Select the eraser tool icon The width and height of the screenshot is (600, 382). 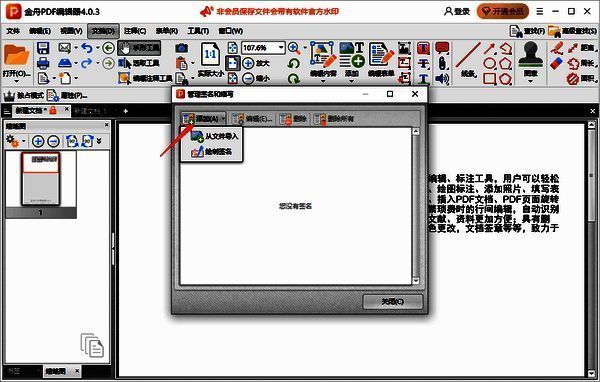557,64
